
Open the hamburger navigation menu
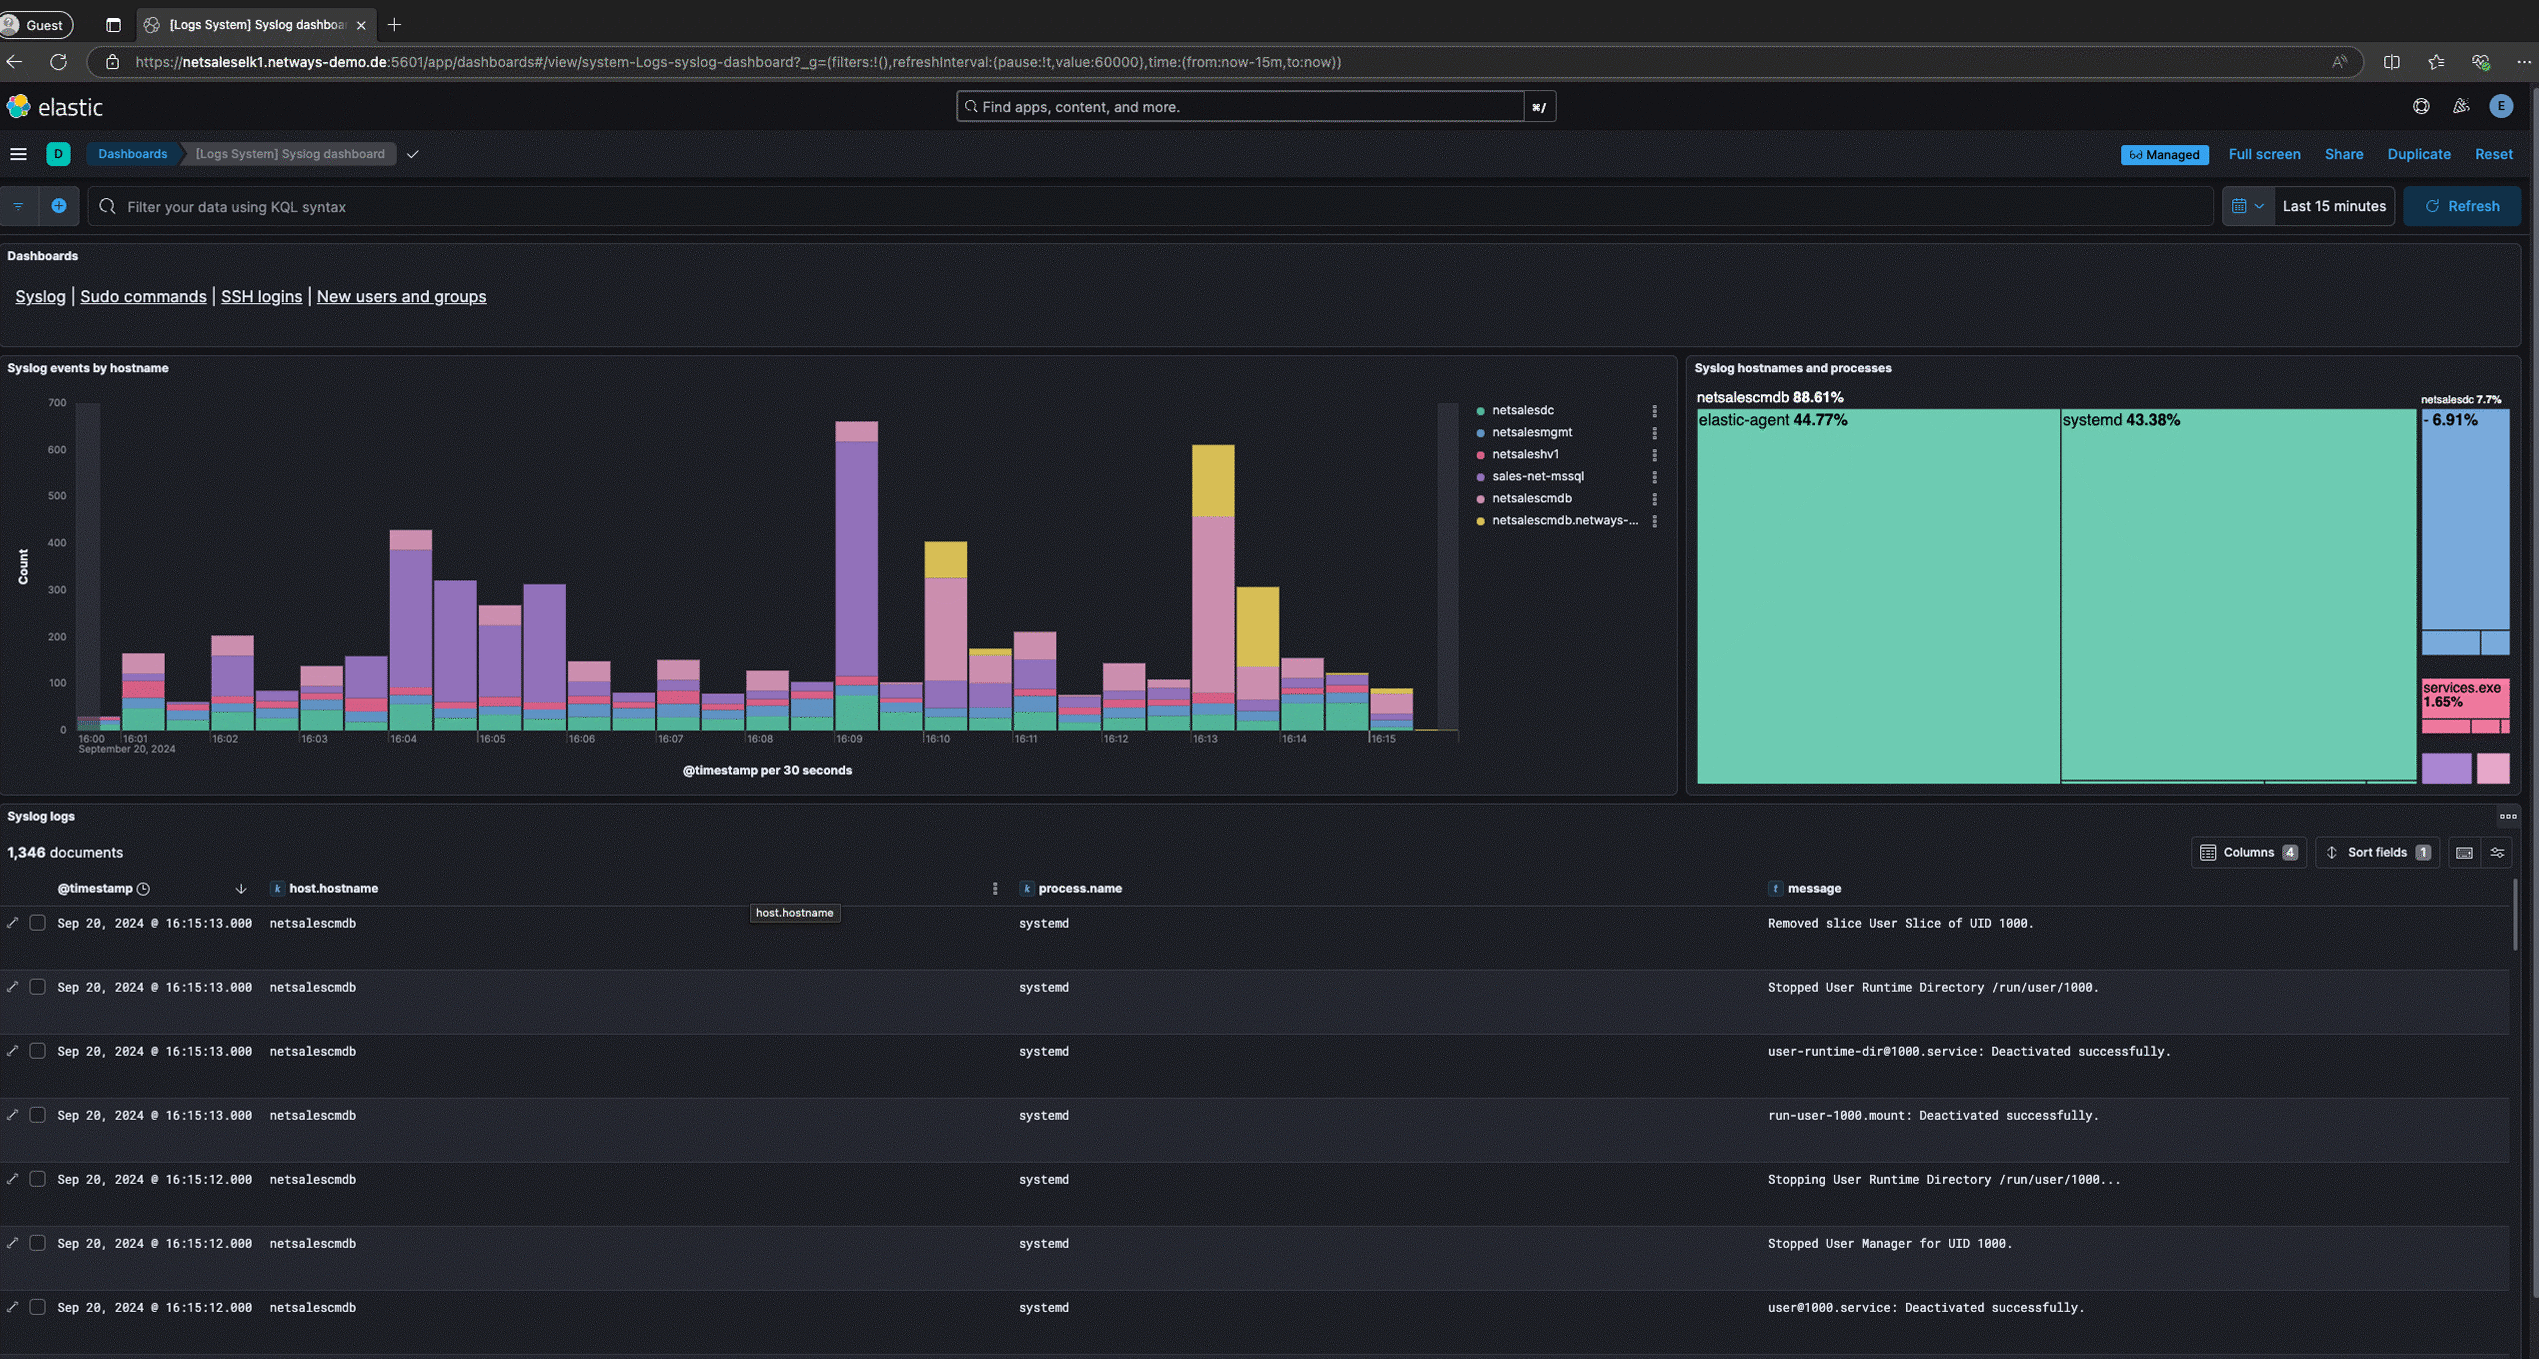point(18,153)
